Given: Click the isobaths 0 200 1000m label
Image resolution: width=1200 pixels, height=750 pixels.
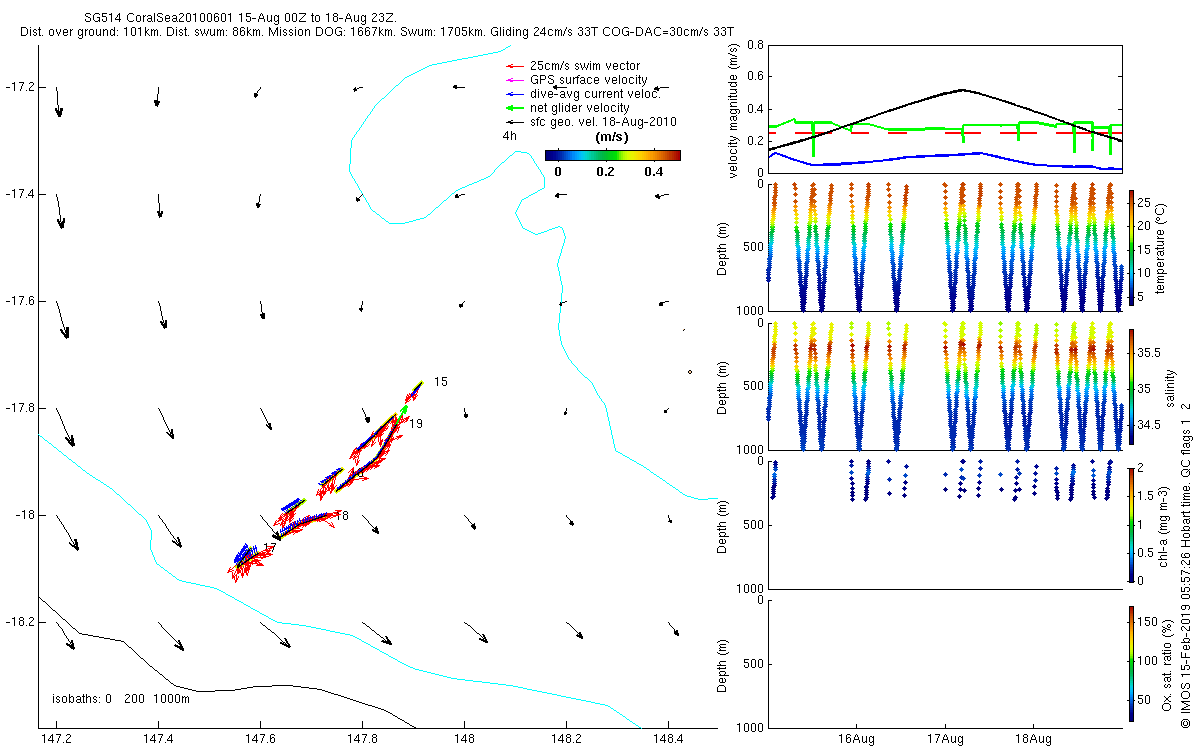Looking at the screenshot, I should point(120,698).
